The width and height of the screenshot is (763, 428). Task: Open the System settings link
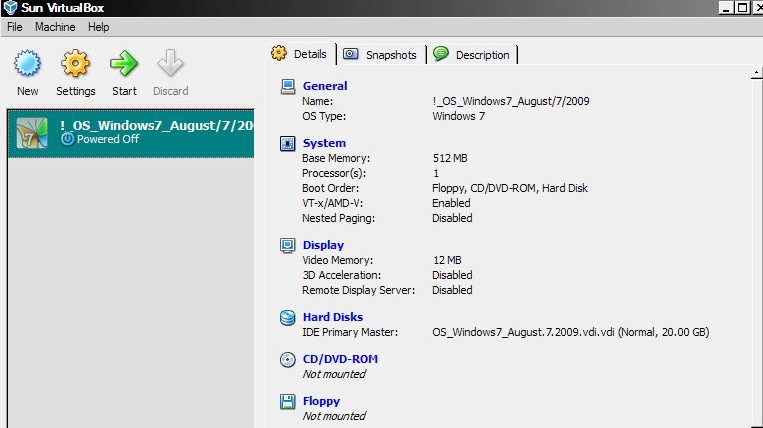pos(324,143)
